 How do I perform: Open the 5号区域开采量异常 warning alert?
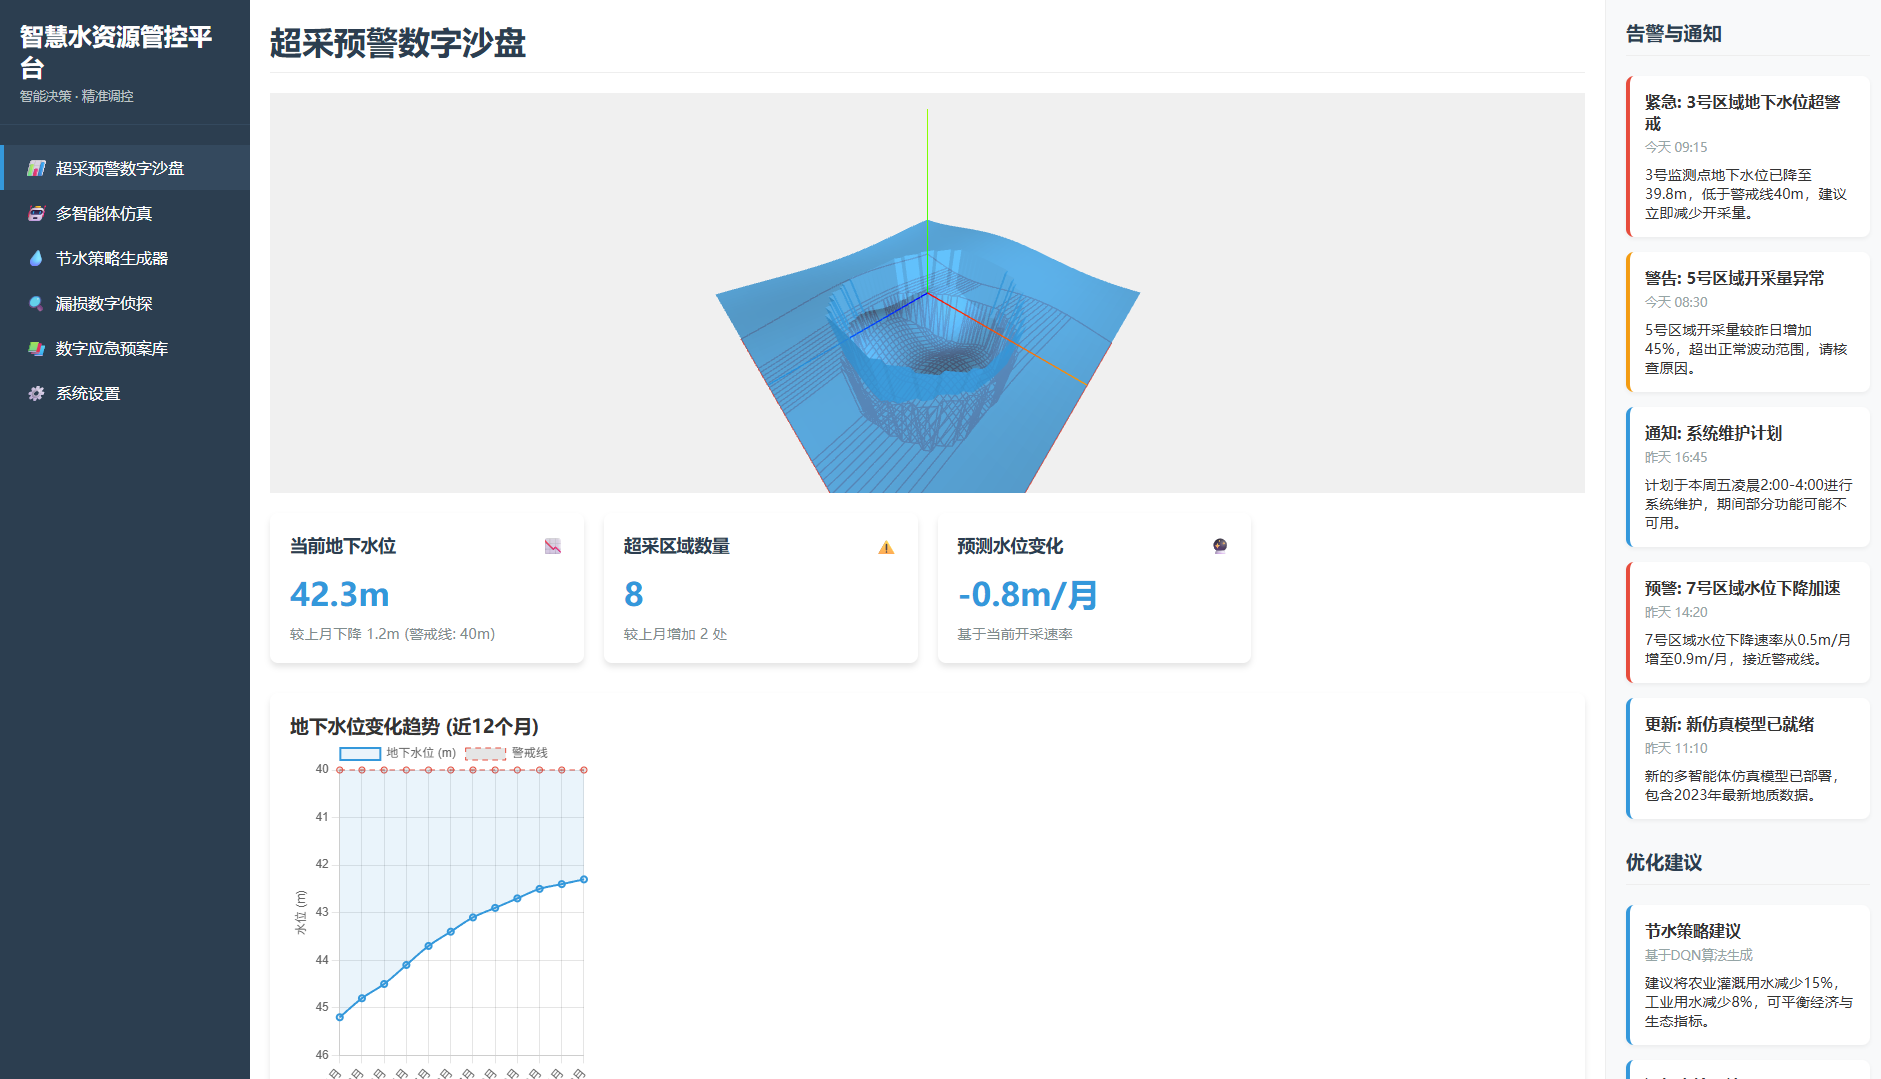click(1747, 322)
